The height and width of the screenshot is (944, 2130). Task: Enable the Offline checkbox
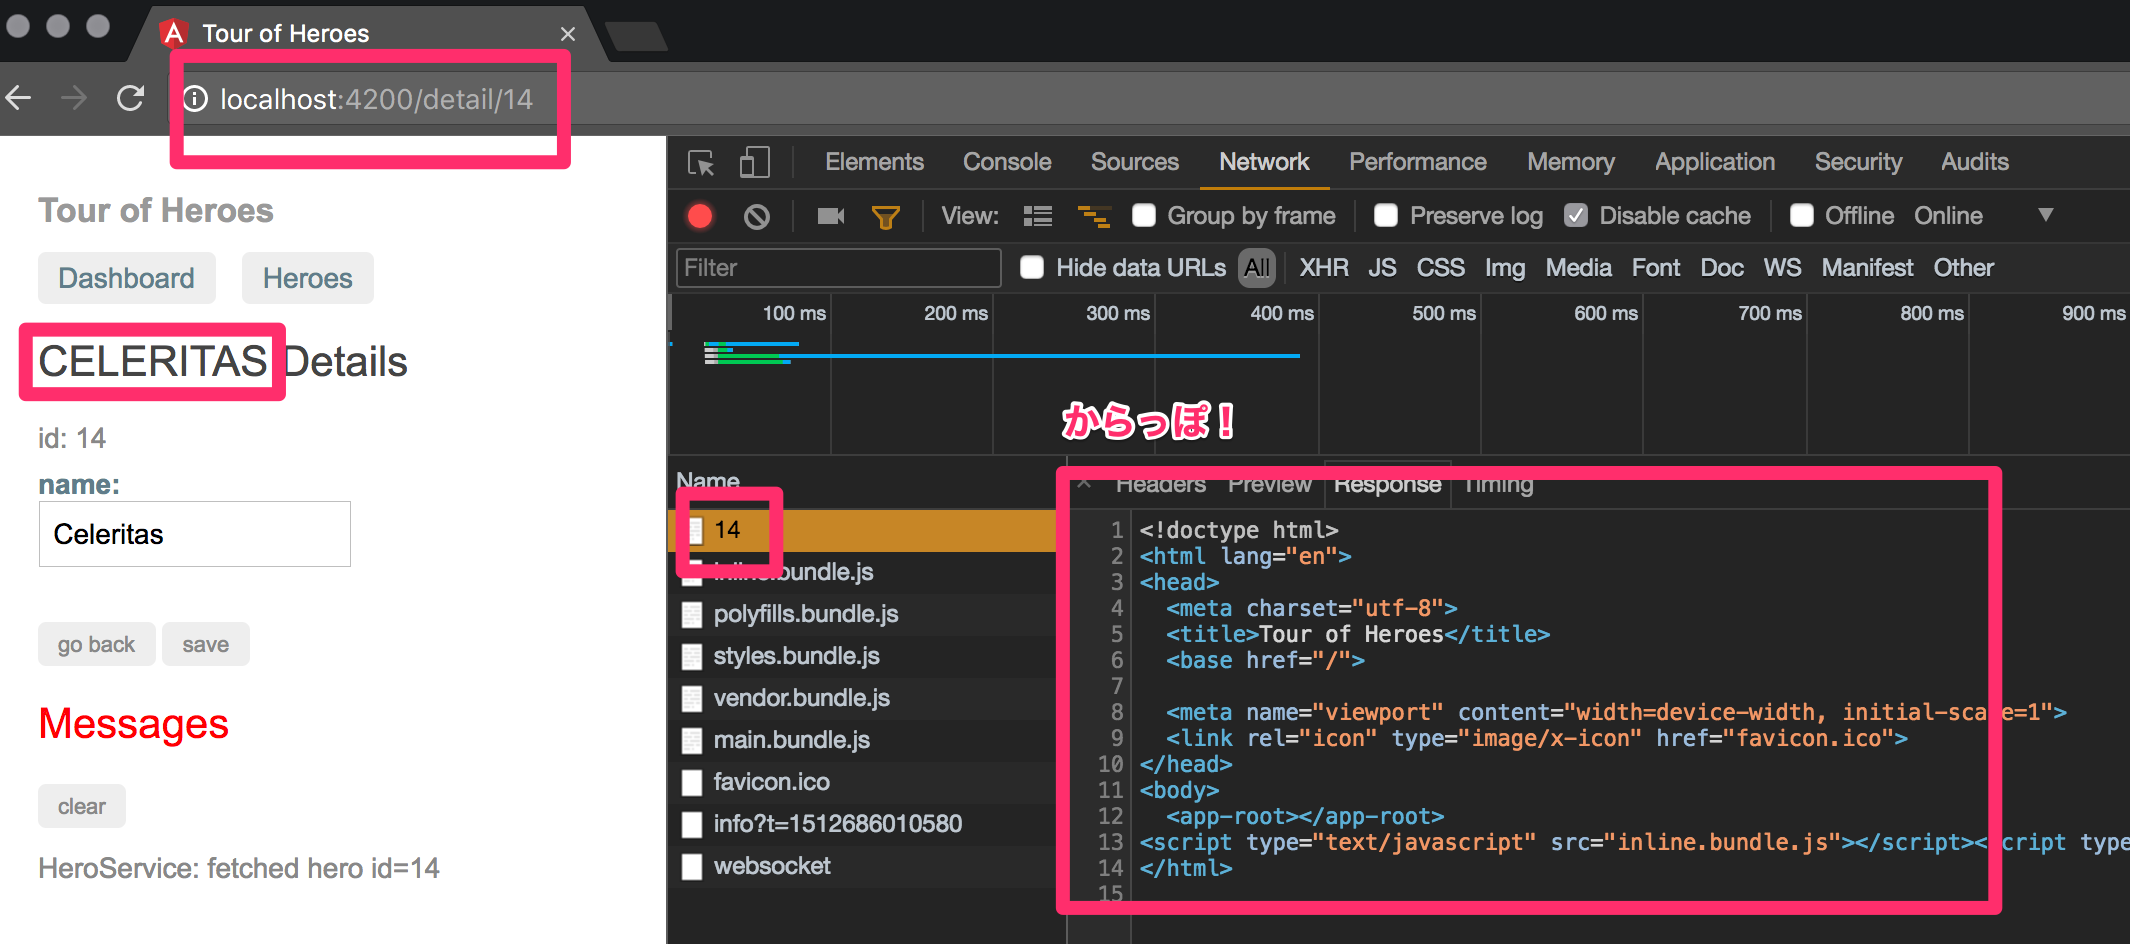coord(1802,216)
